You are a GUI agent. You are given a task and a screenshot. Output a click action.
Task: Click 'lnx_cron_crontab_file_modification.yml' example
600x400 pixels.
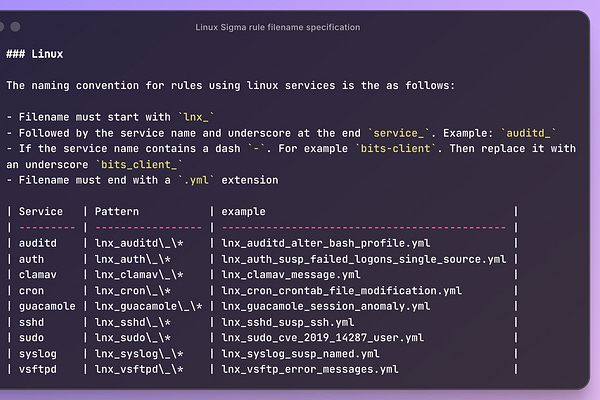pyautogui.click(x=341, y=291)
